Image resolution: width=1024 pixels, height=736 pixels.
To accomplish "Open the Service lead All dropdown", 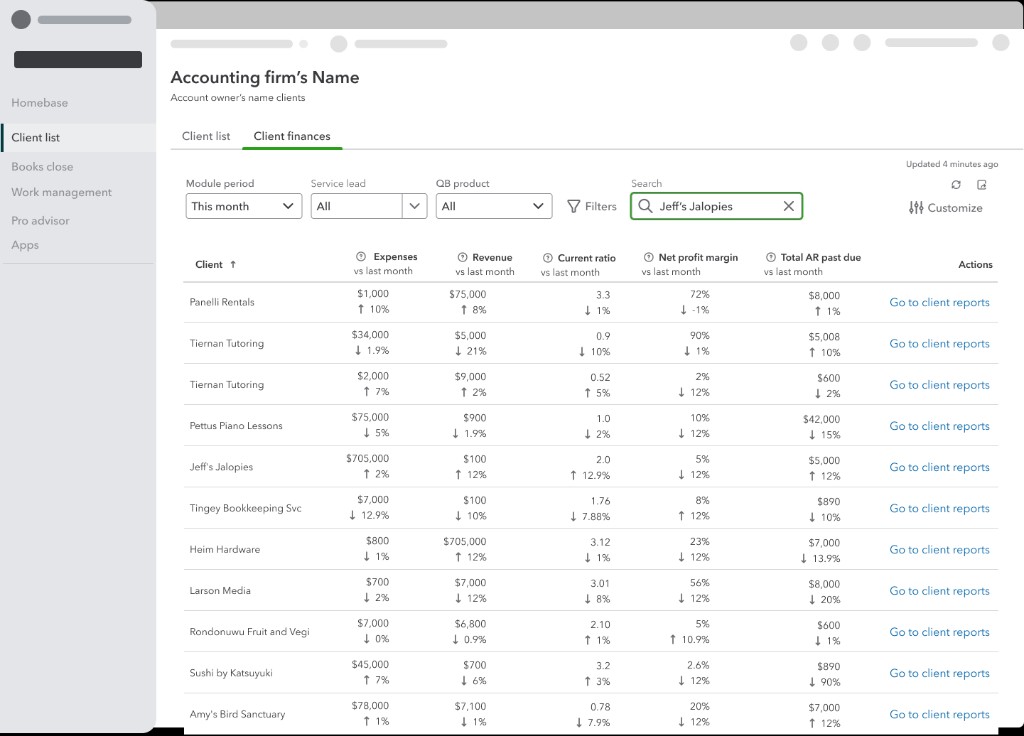I will click(368, 206).
